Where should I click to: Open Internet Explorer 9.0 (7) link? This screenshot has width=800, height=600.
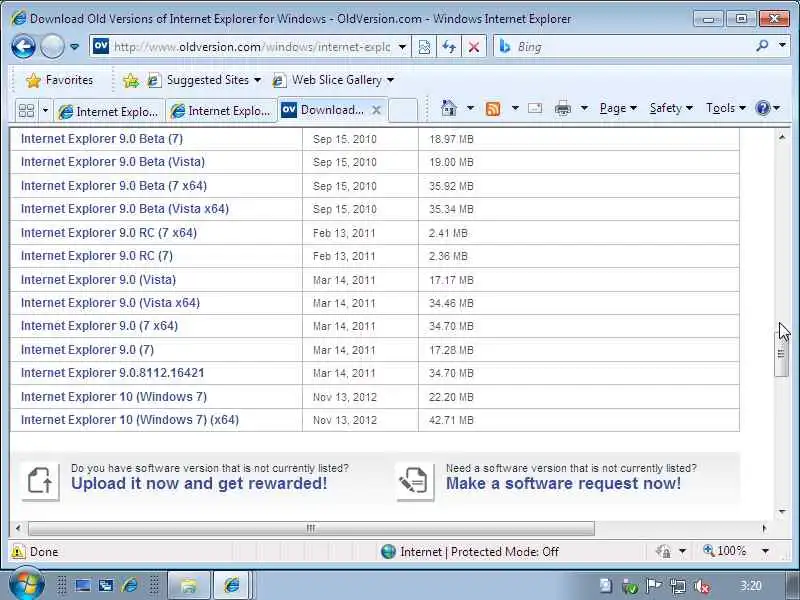tap(87, 349)
